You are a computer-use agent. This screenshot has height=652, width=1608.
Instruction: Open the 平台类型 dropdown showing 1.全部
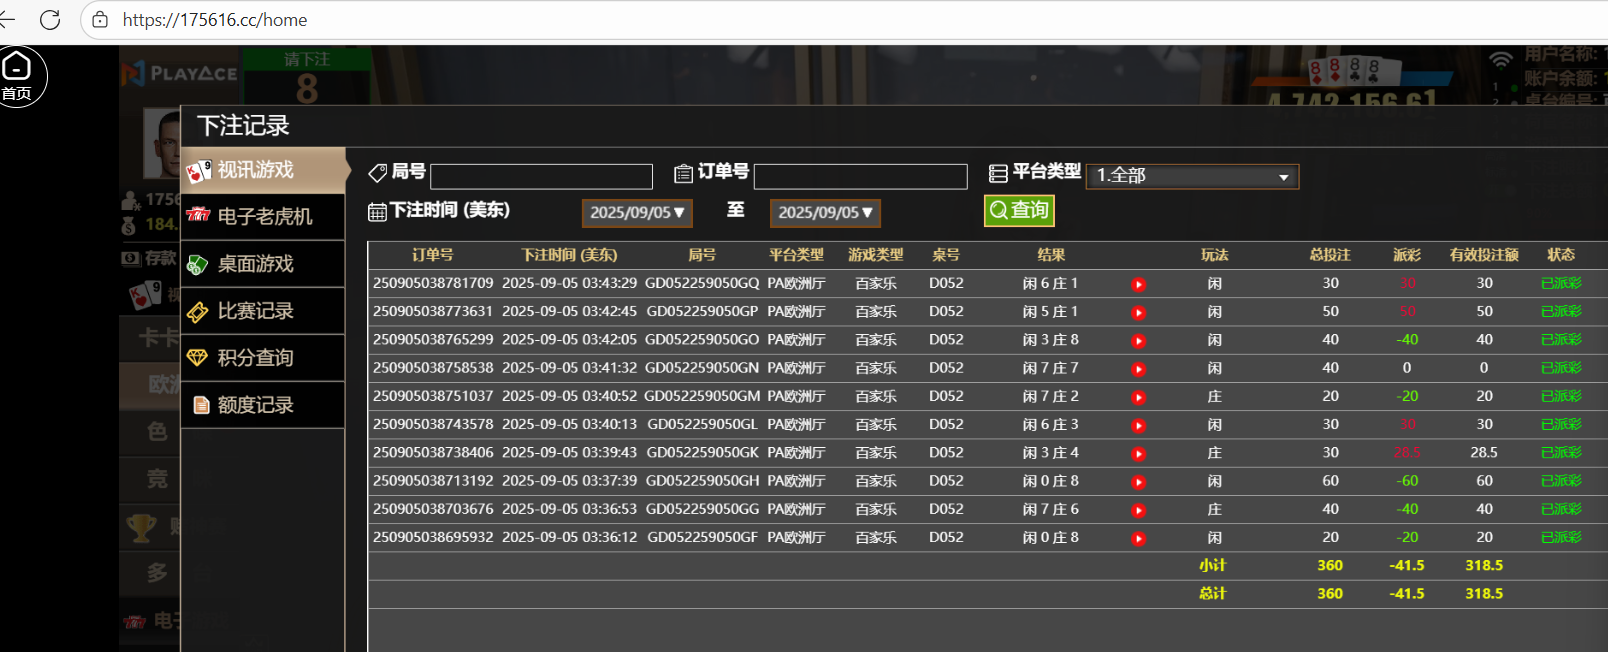(x=1192, y=176)
